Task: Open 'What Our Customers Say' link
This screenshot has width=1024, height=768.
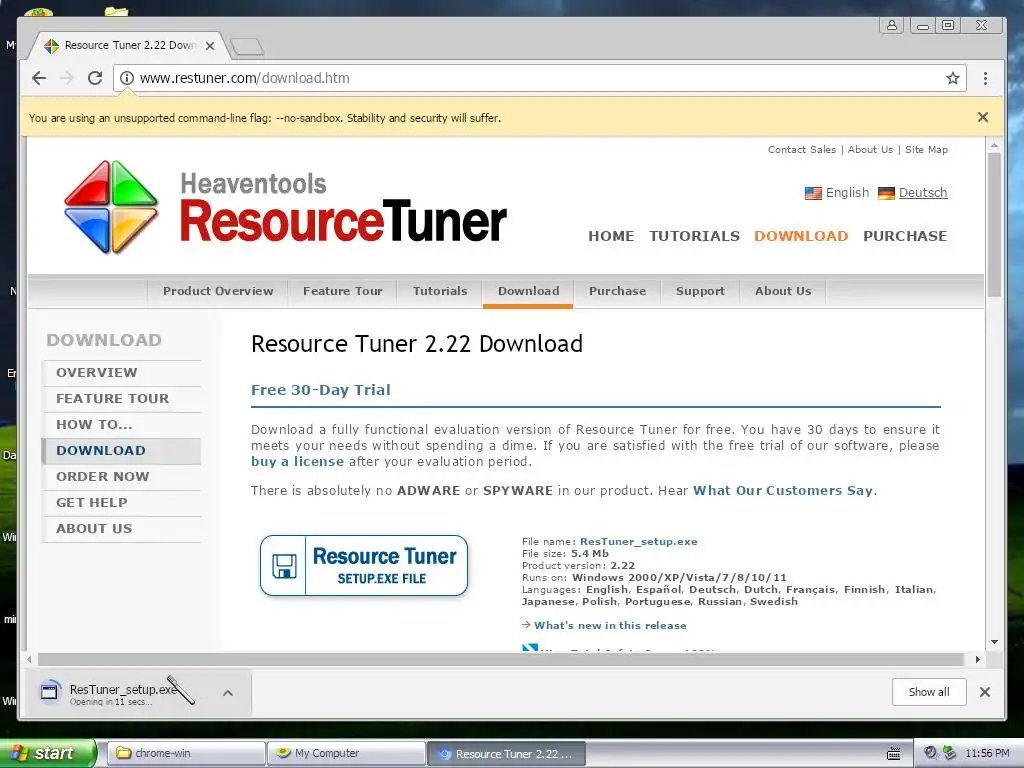Action: tap(782, 490)
